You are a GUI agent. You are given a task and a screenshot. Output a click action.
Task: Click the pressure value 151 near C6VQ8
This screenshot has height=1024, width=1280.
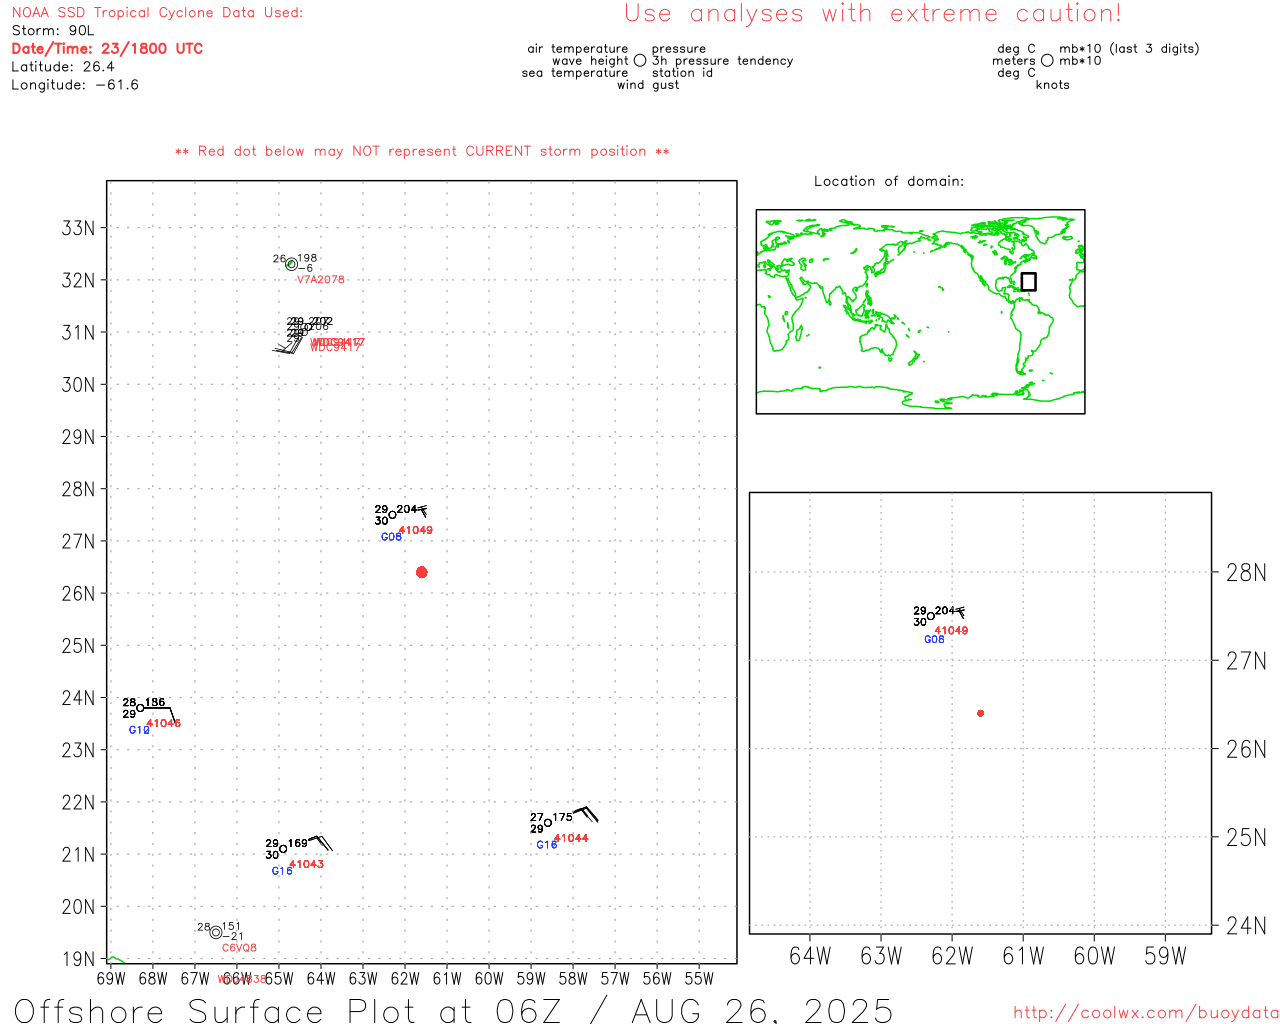[231, 927]
